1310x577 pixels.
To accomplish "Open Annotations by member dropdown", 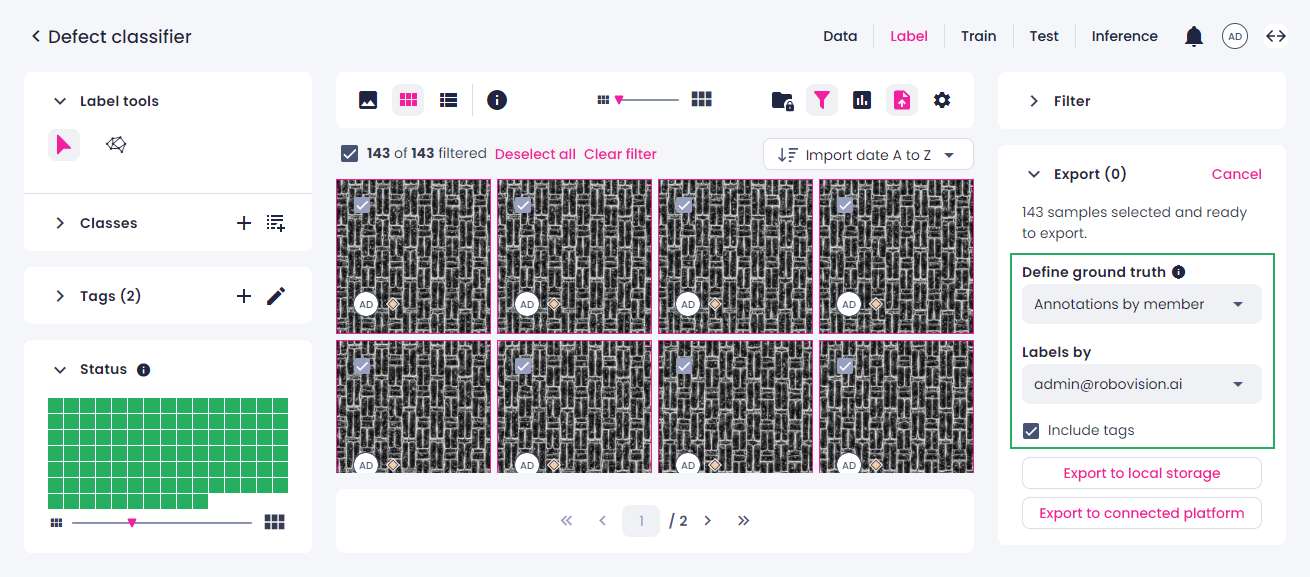I will pyautogui.click(x=1141, y=304).
